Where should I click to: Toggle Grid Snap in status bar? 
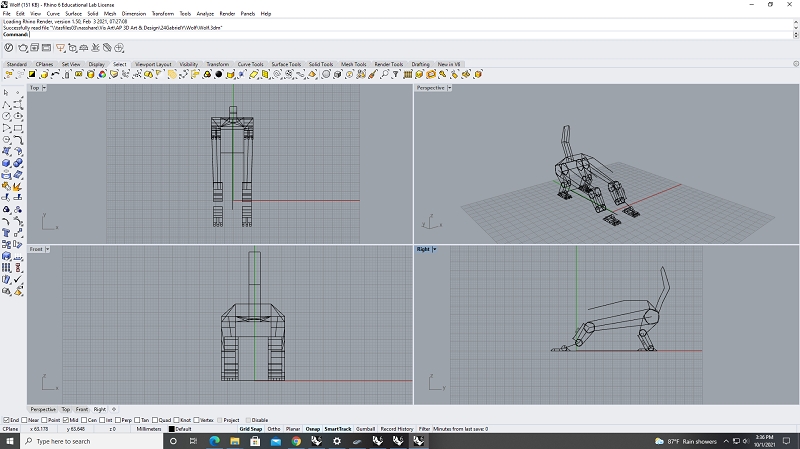point(250,429)
